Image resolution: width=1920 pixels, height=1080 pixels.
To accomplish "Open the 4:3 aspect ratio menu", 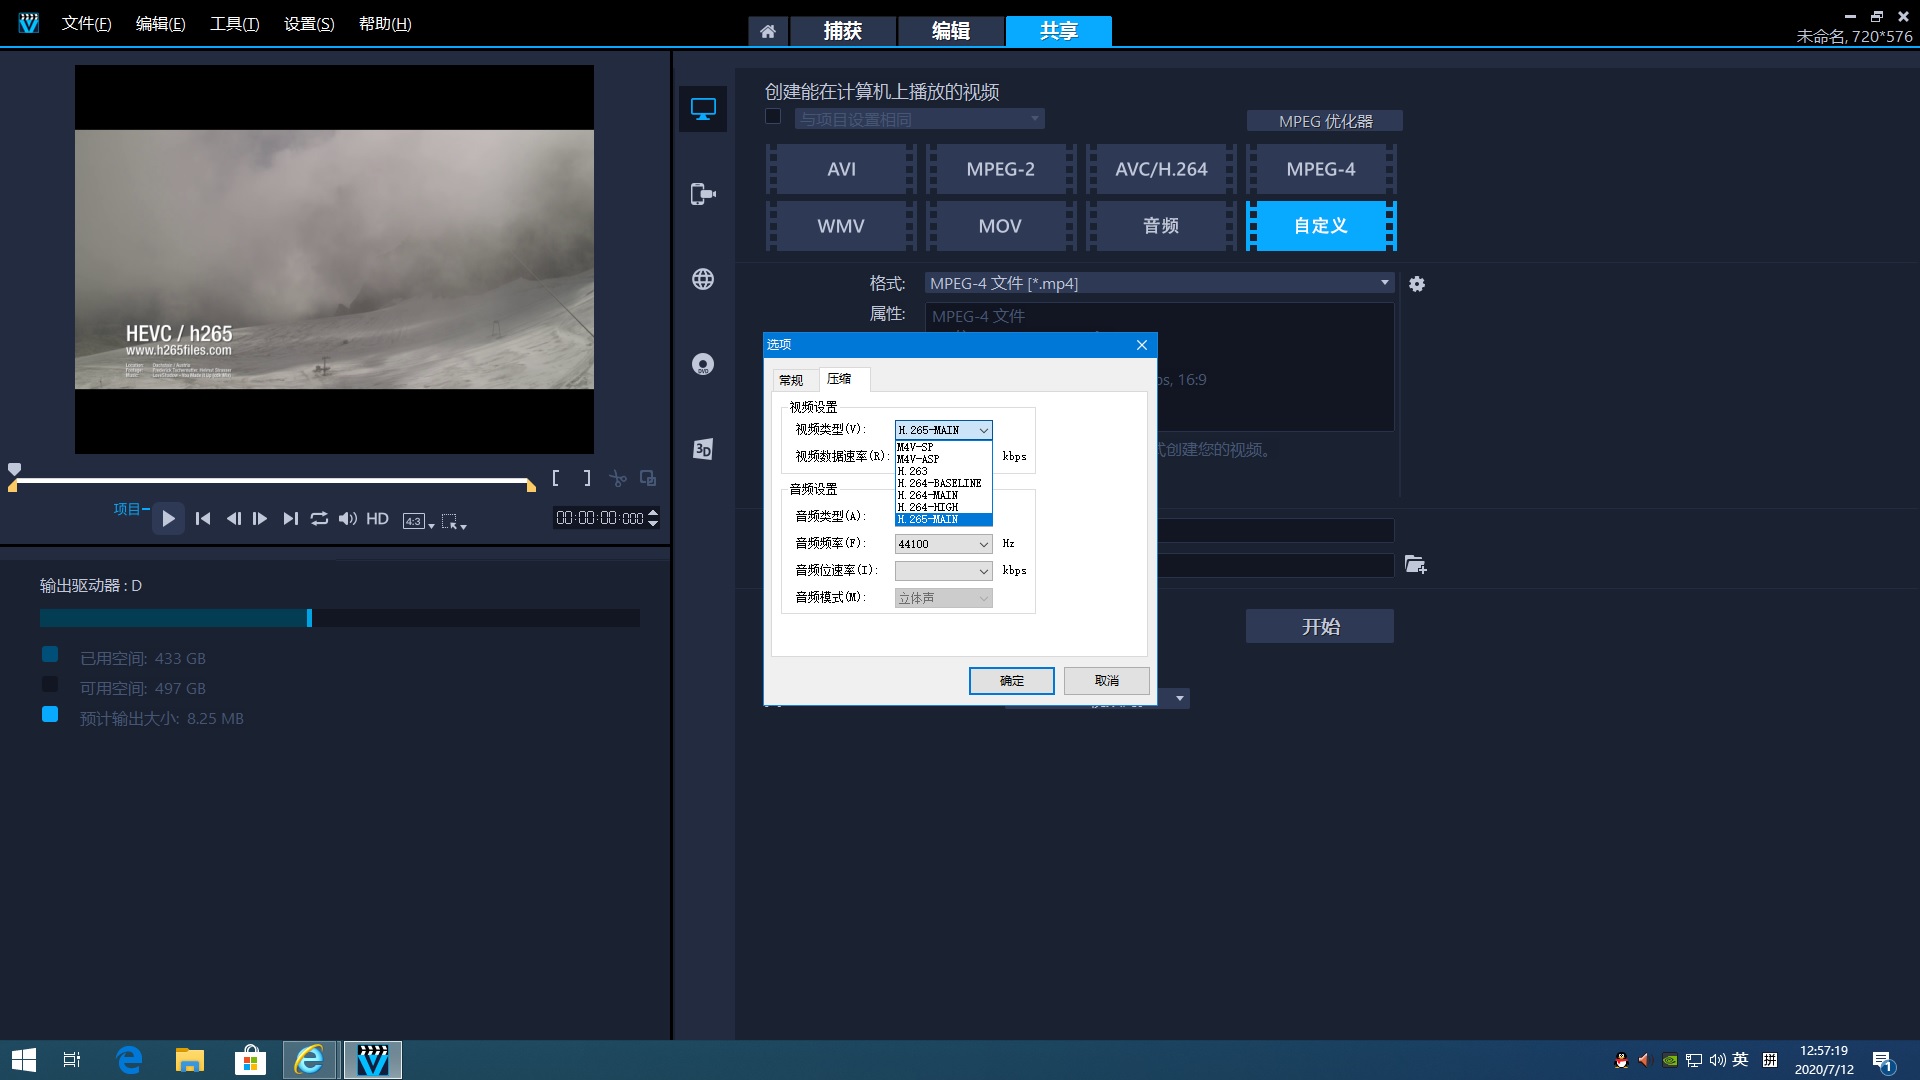I will pyautogui.click(x=418, y=521).
